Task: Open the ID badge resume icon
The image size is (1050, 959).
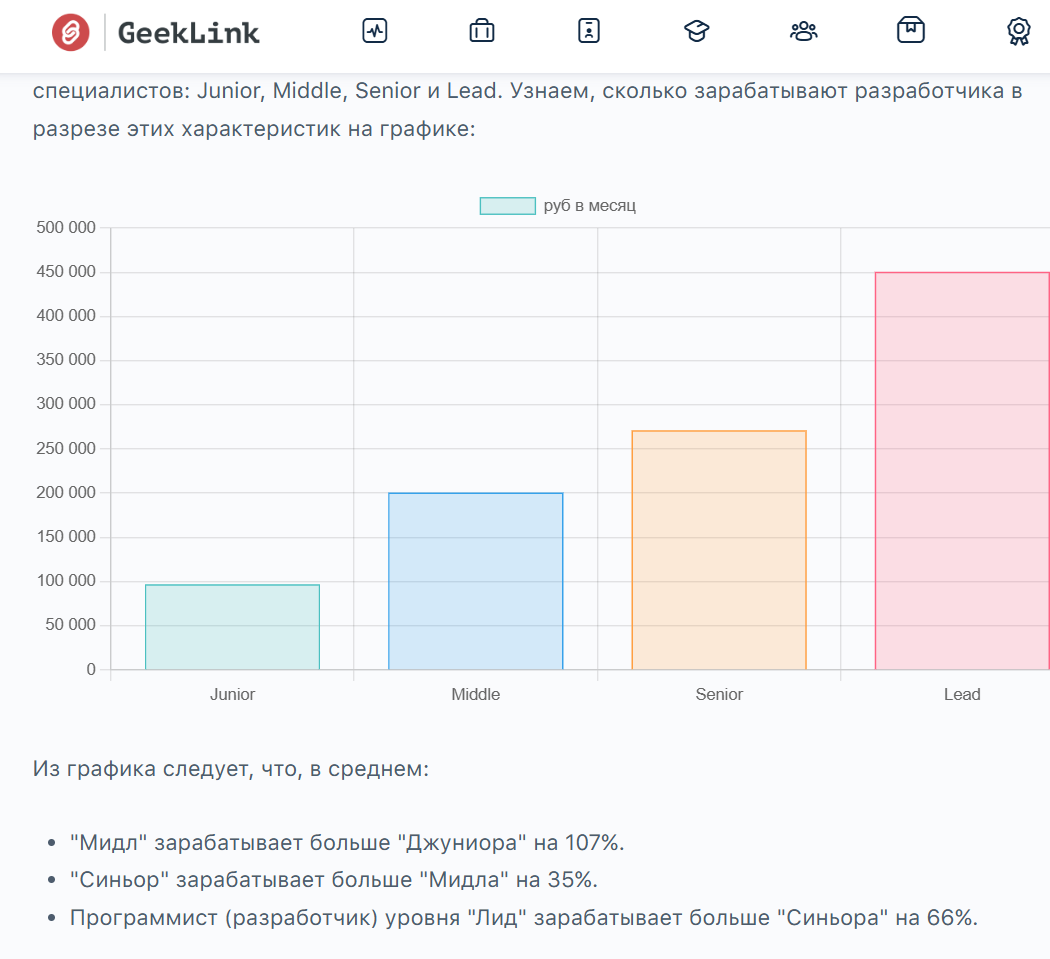Action: point(589,31)
